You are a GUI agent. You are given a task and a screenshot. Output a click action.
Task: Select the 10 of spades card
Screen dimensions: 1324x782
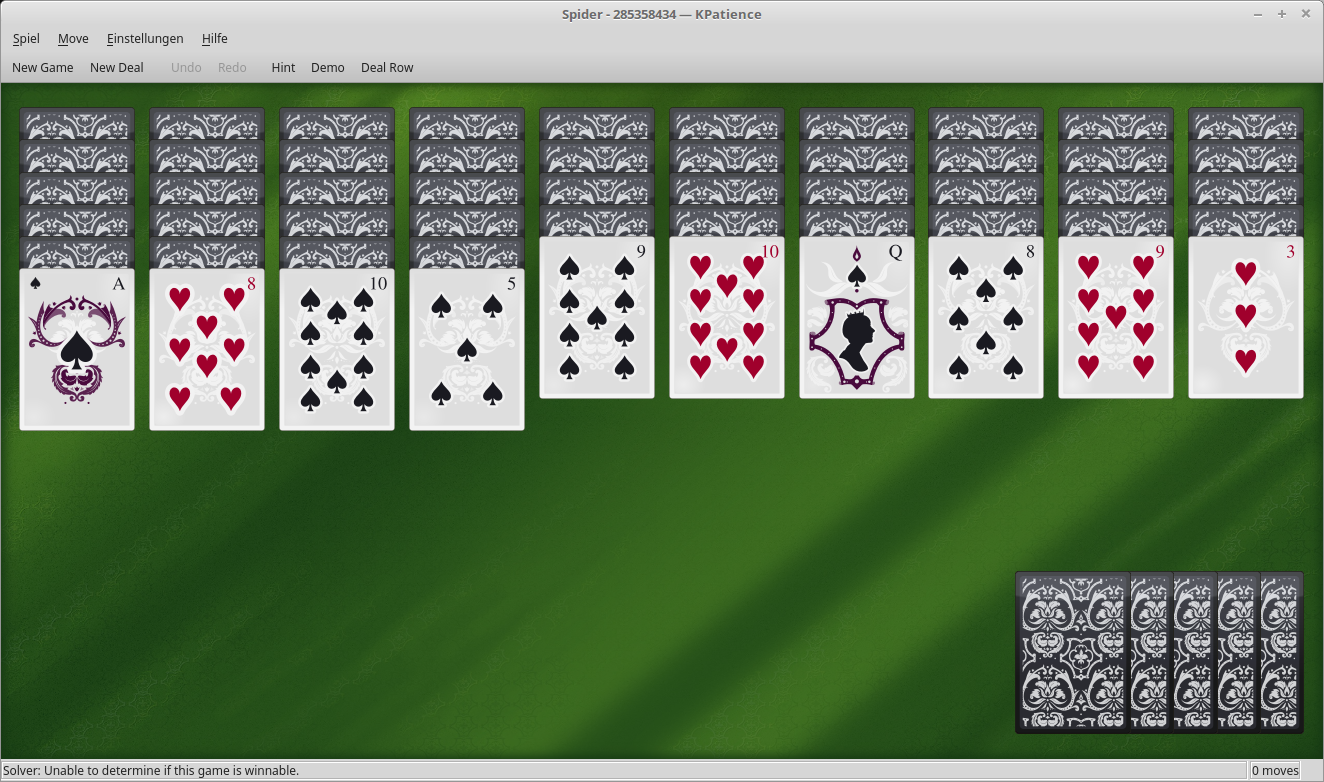point(337,349)
